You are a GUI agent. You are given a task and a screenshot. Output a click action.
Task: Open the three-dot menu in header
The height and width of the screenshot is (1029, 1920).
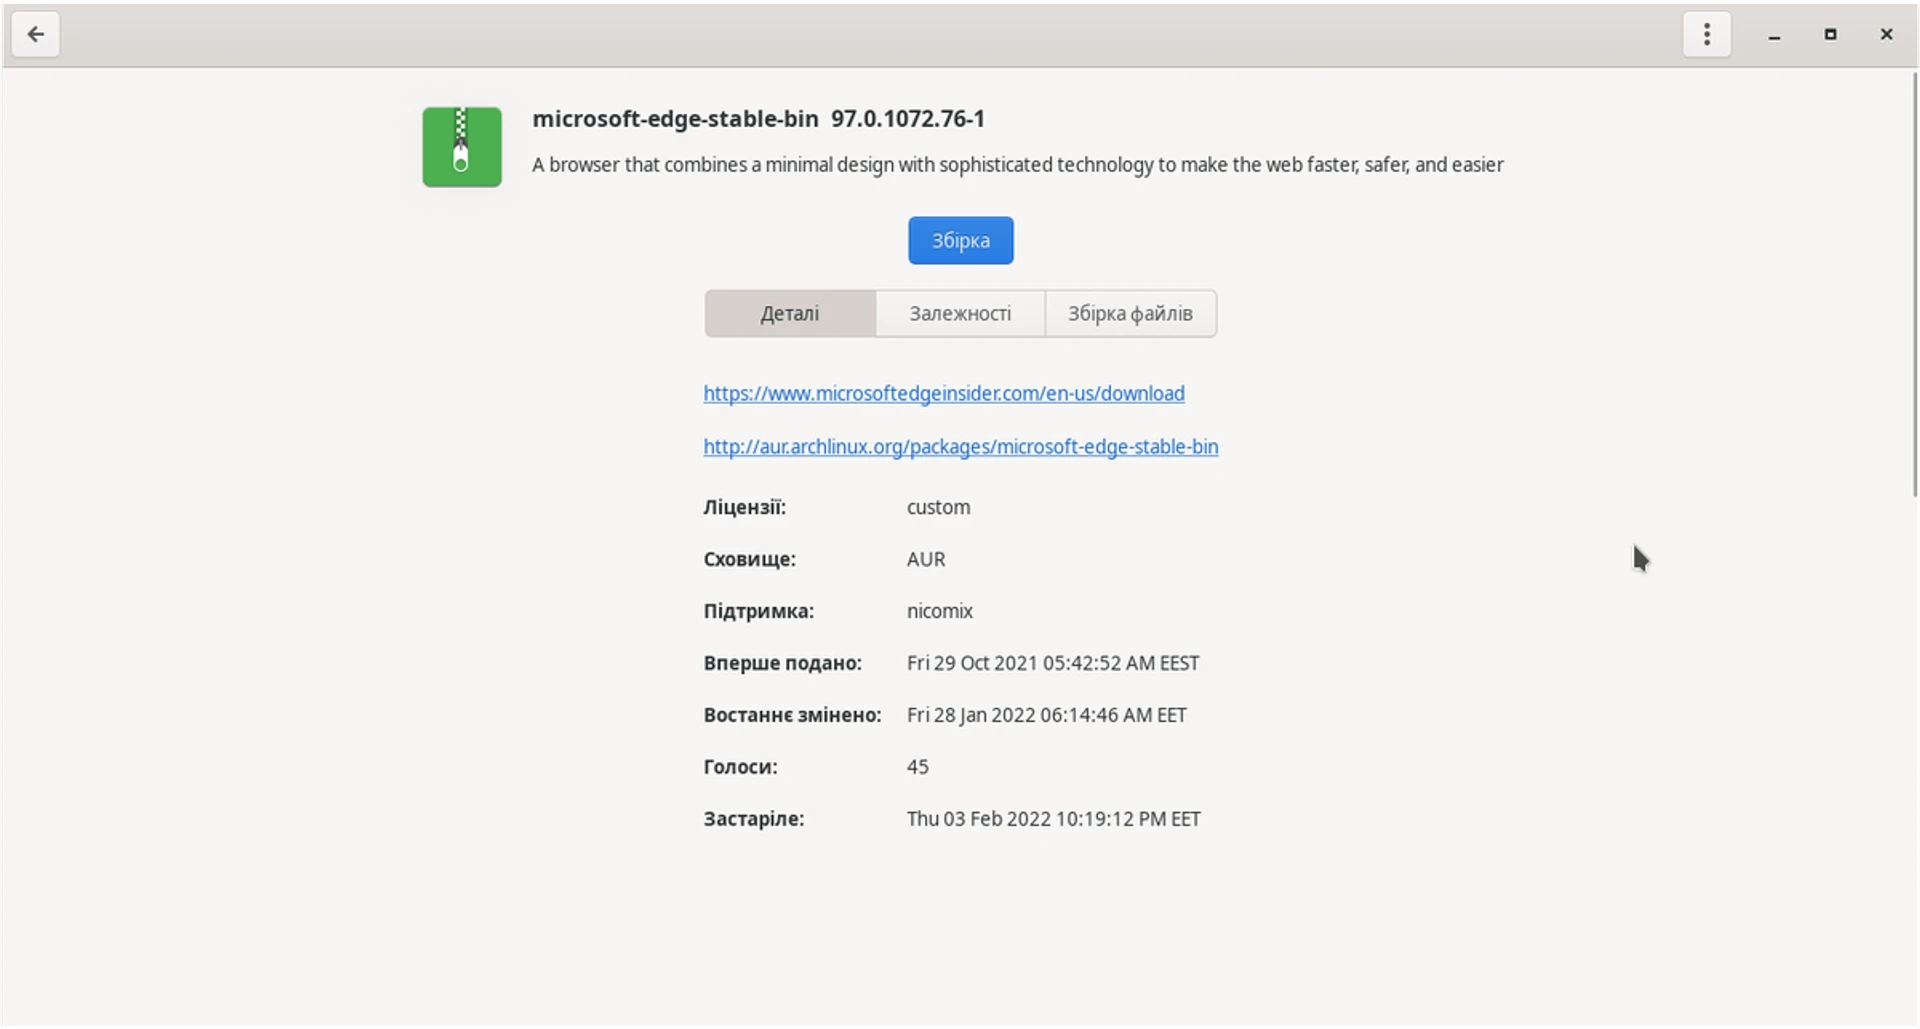pyautogui.click(x=1707, y=34)
